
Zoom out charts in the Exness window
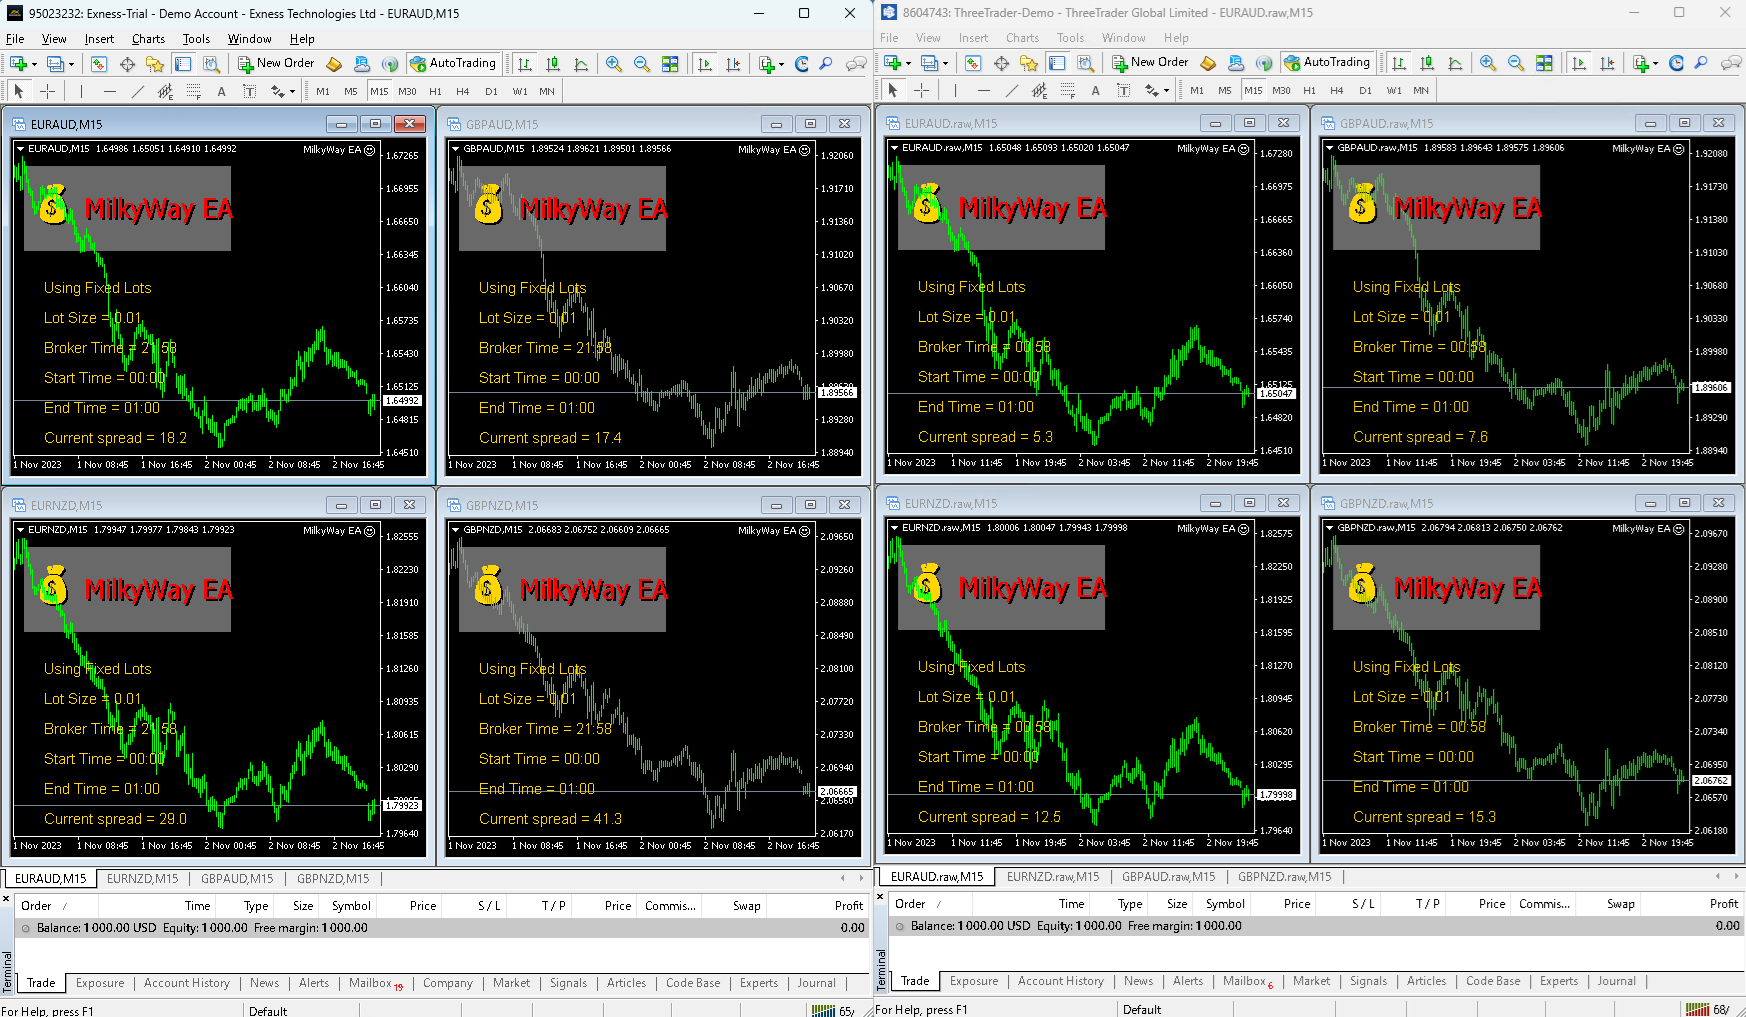coord(642,64)
